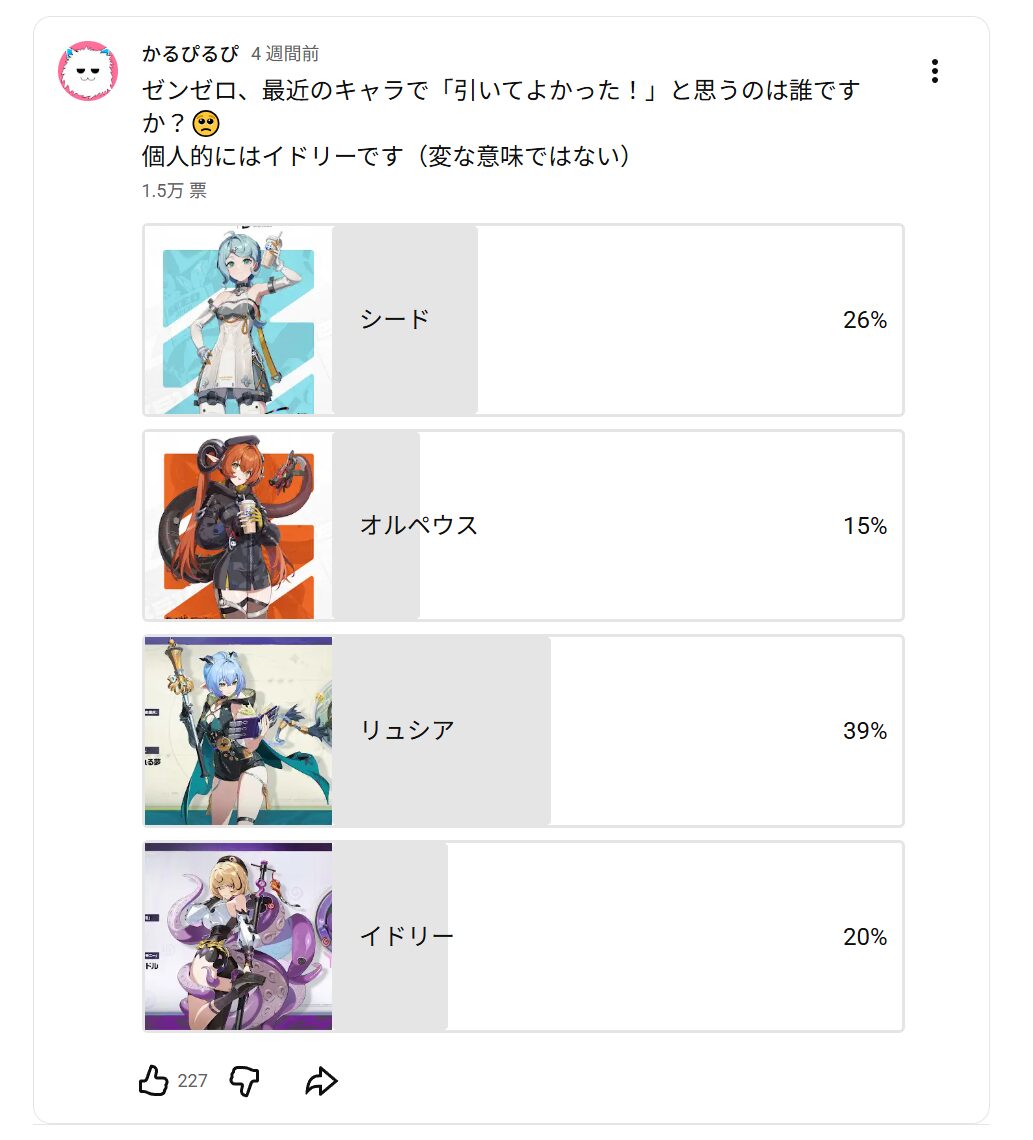The image size is (1033, 1140).
Task: Click the かるぴるぴ channel avatar
Action: coord(88,72)
